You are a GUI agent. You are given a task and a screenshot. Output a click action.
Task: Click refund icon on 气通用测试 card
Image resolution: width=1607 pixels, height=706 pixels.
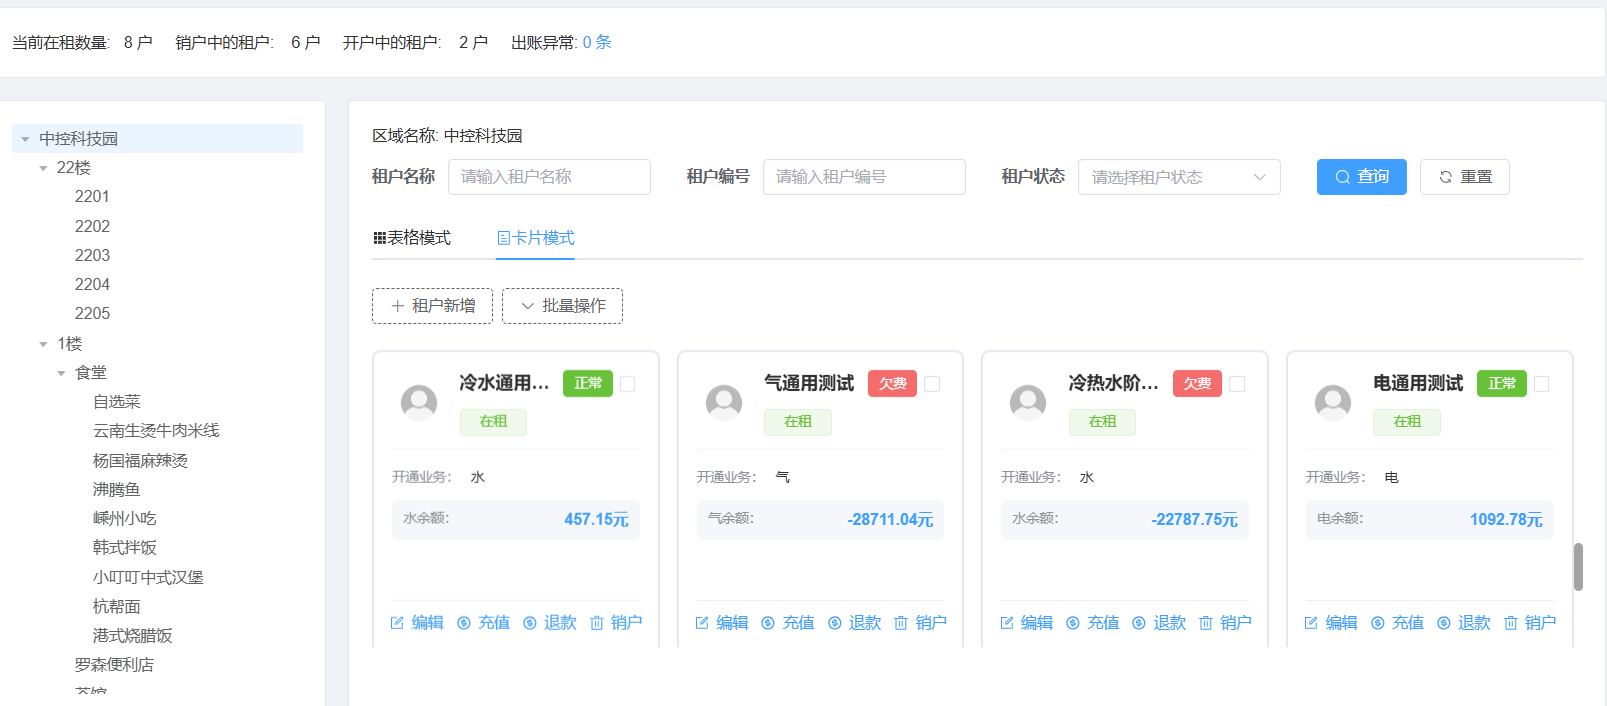click(835, 623)
